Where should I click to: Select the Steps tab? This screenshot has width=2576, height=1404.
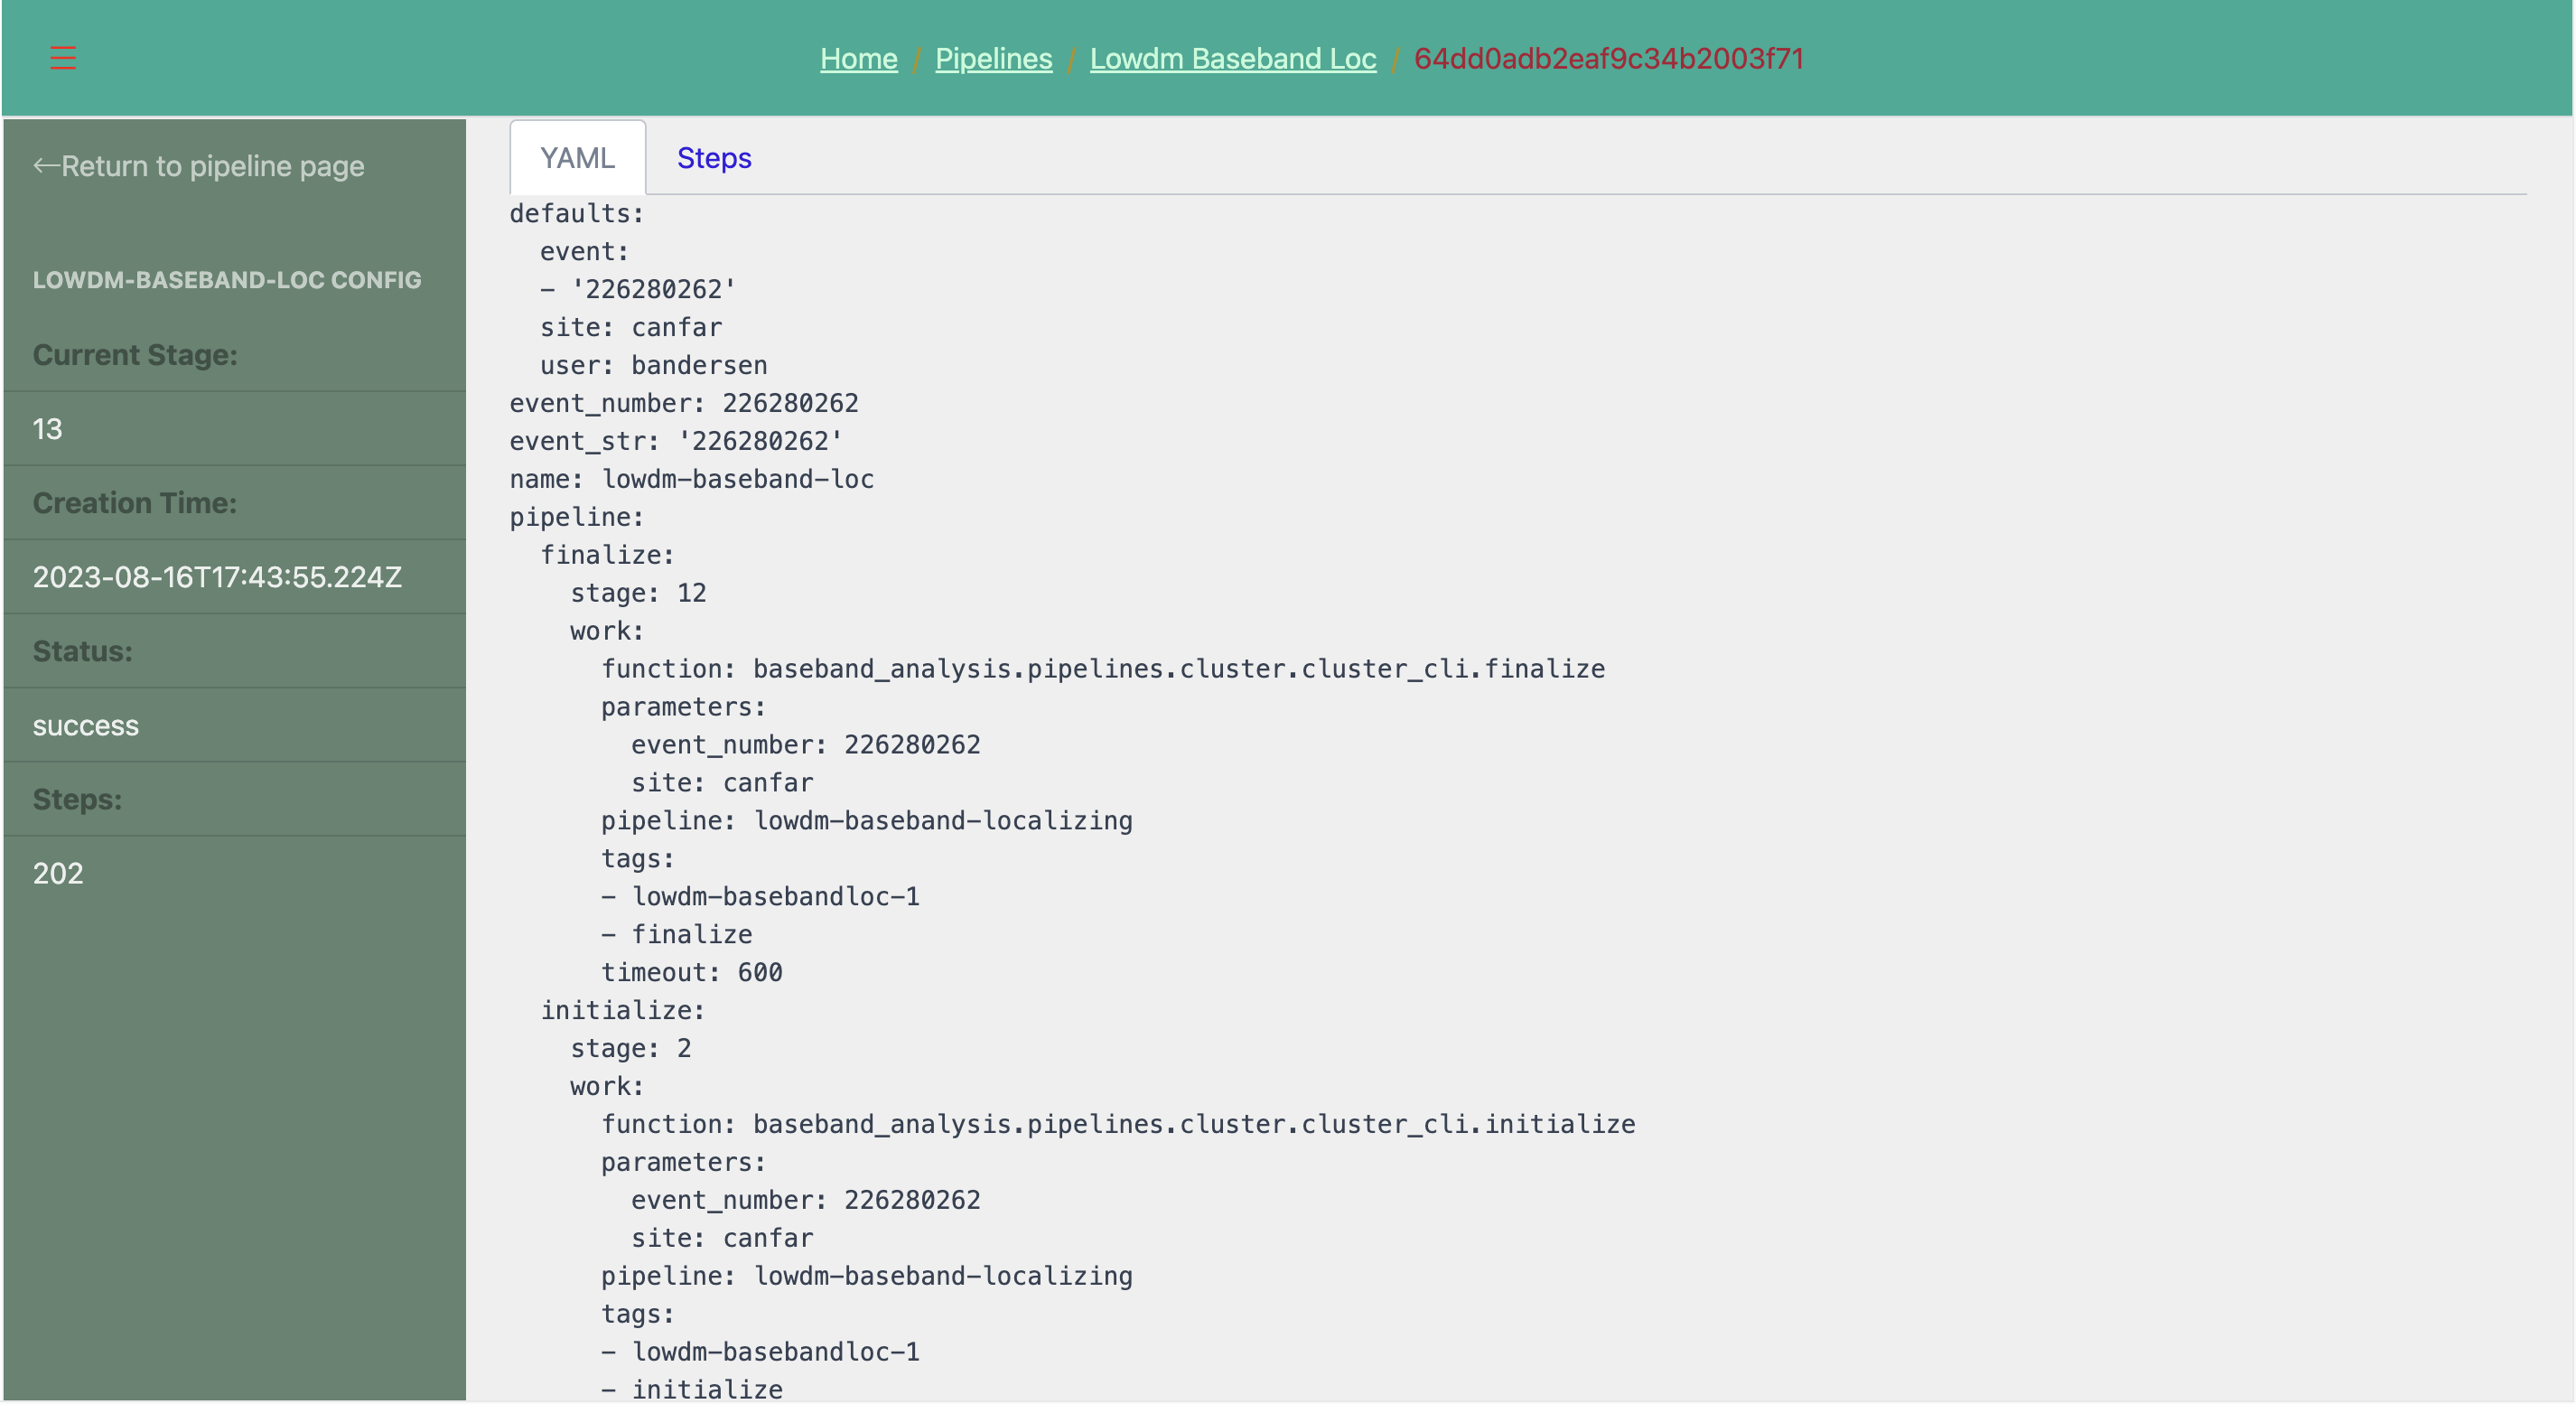pyautogui.click(x=714, y=155)
